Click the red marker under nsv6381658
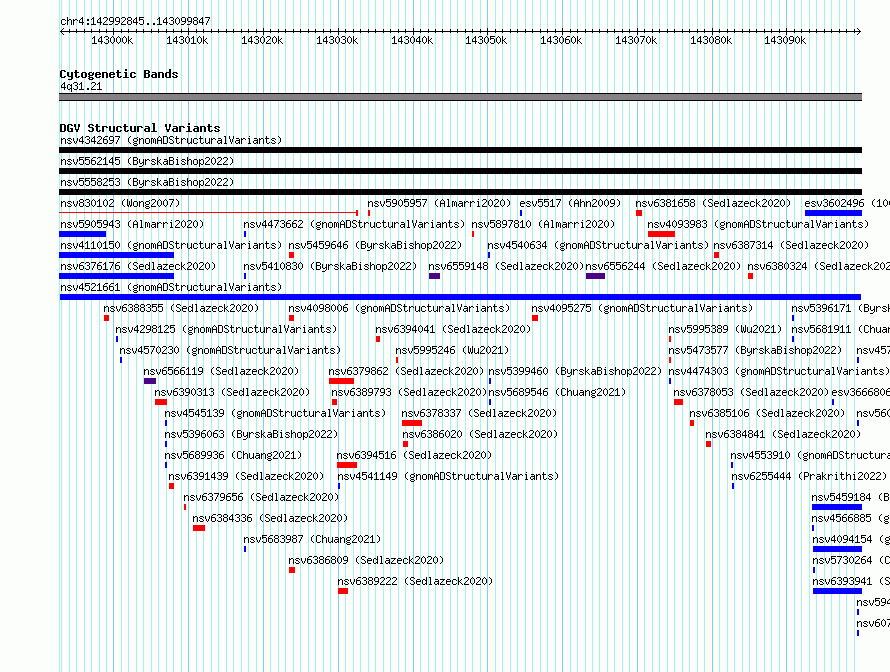This screenshot has width=890, height=672. (x=639, y=213)
